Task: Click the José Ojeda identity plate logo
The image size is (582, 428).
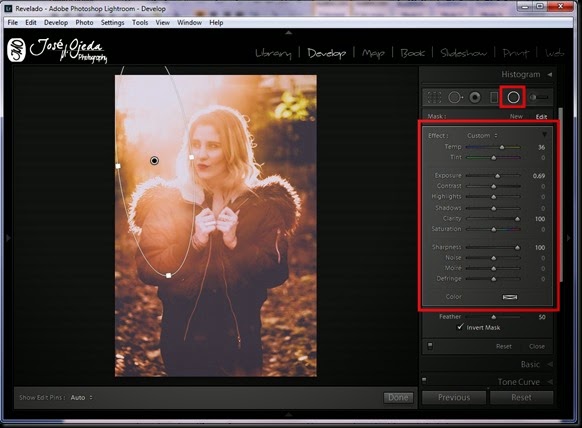Action: click(57, 51)
